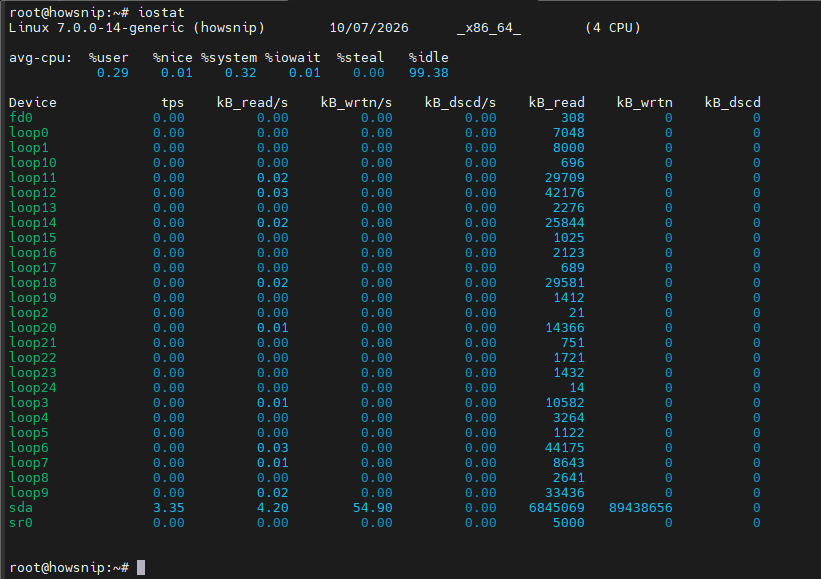821x579 pixels.
Task: Click the loop16 device name
Action: 32,253
